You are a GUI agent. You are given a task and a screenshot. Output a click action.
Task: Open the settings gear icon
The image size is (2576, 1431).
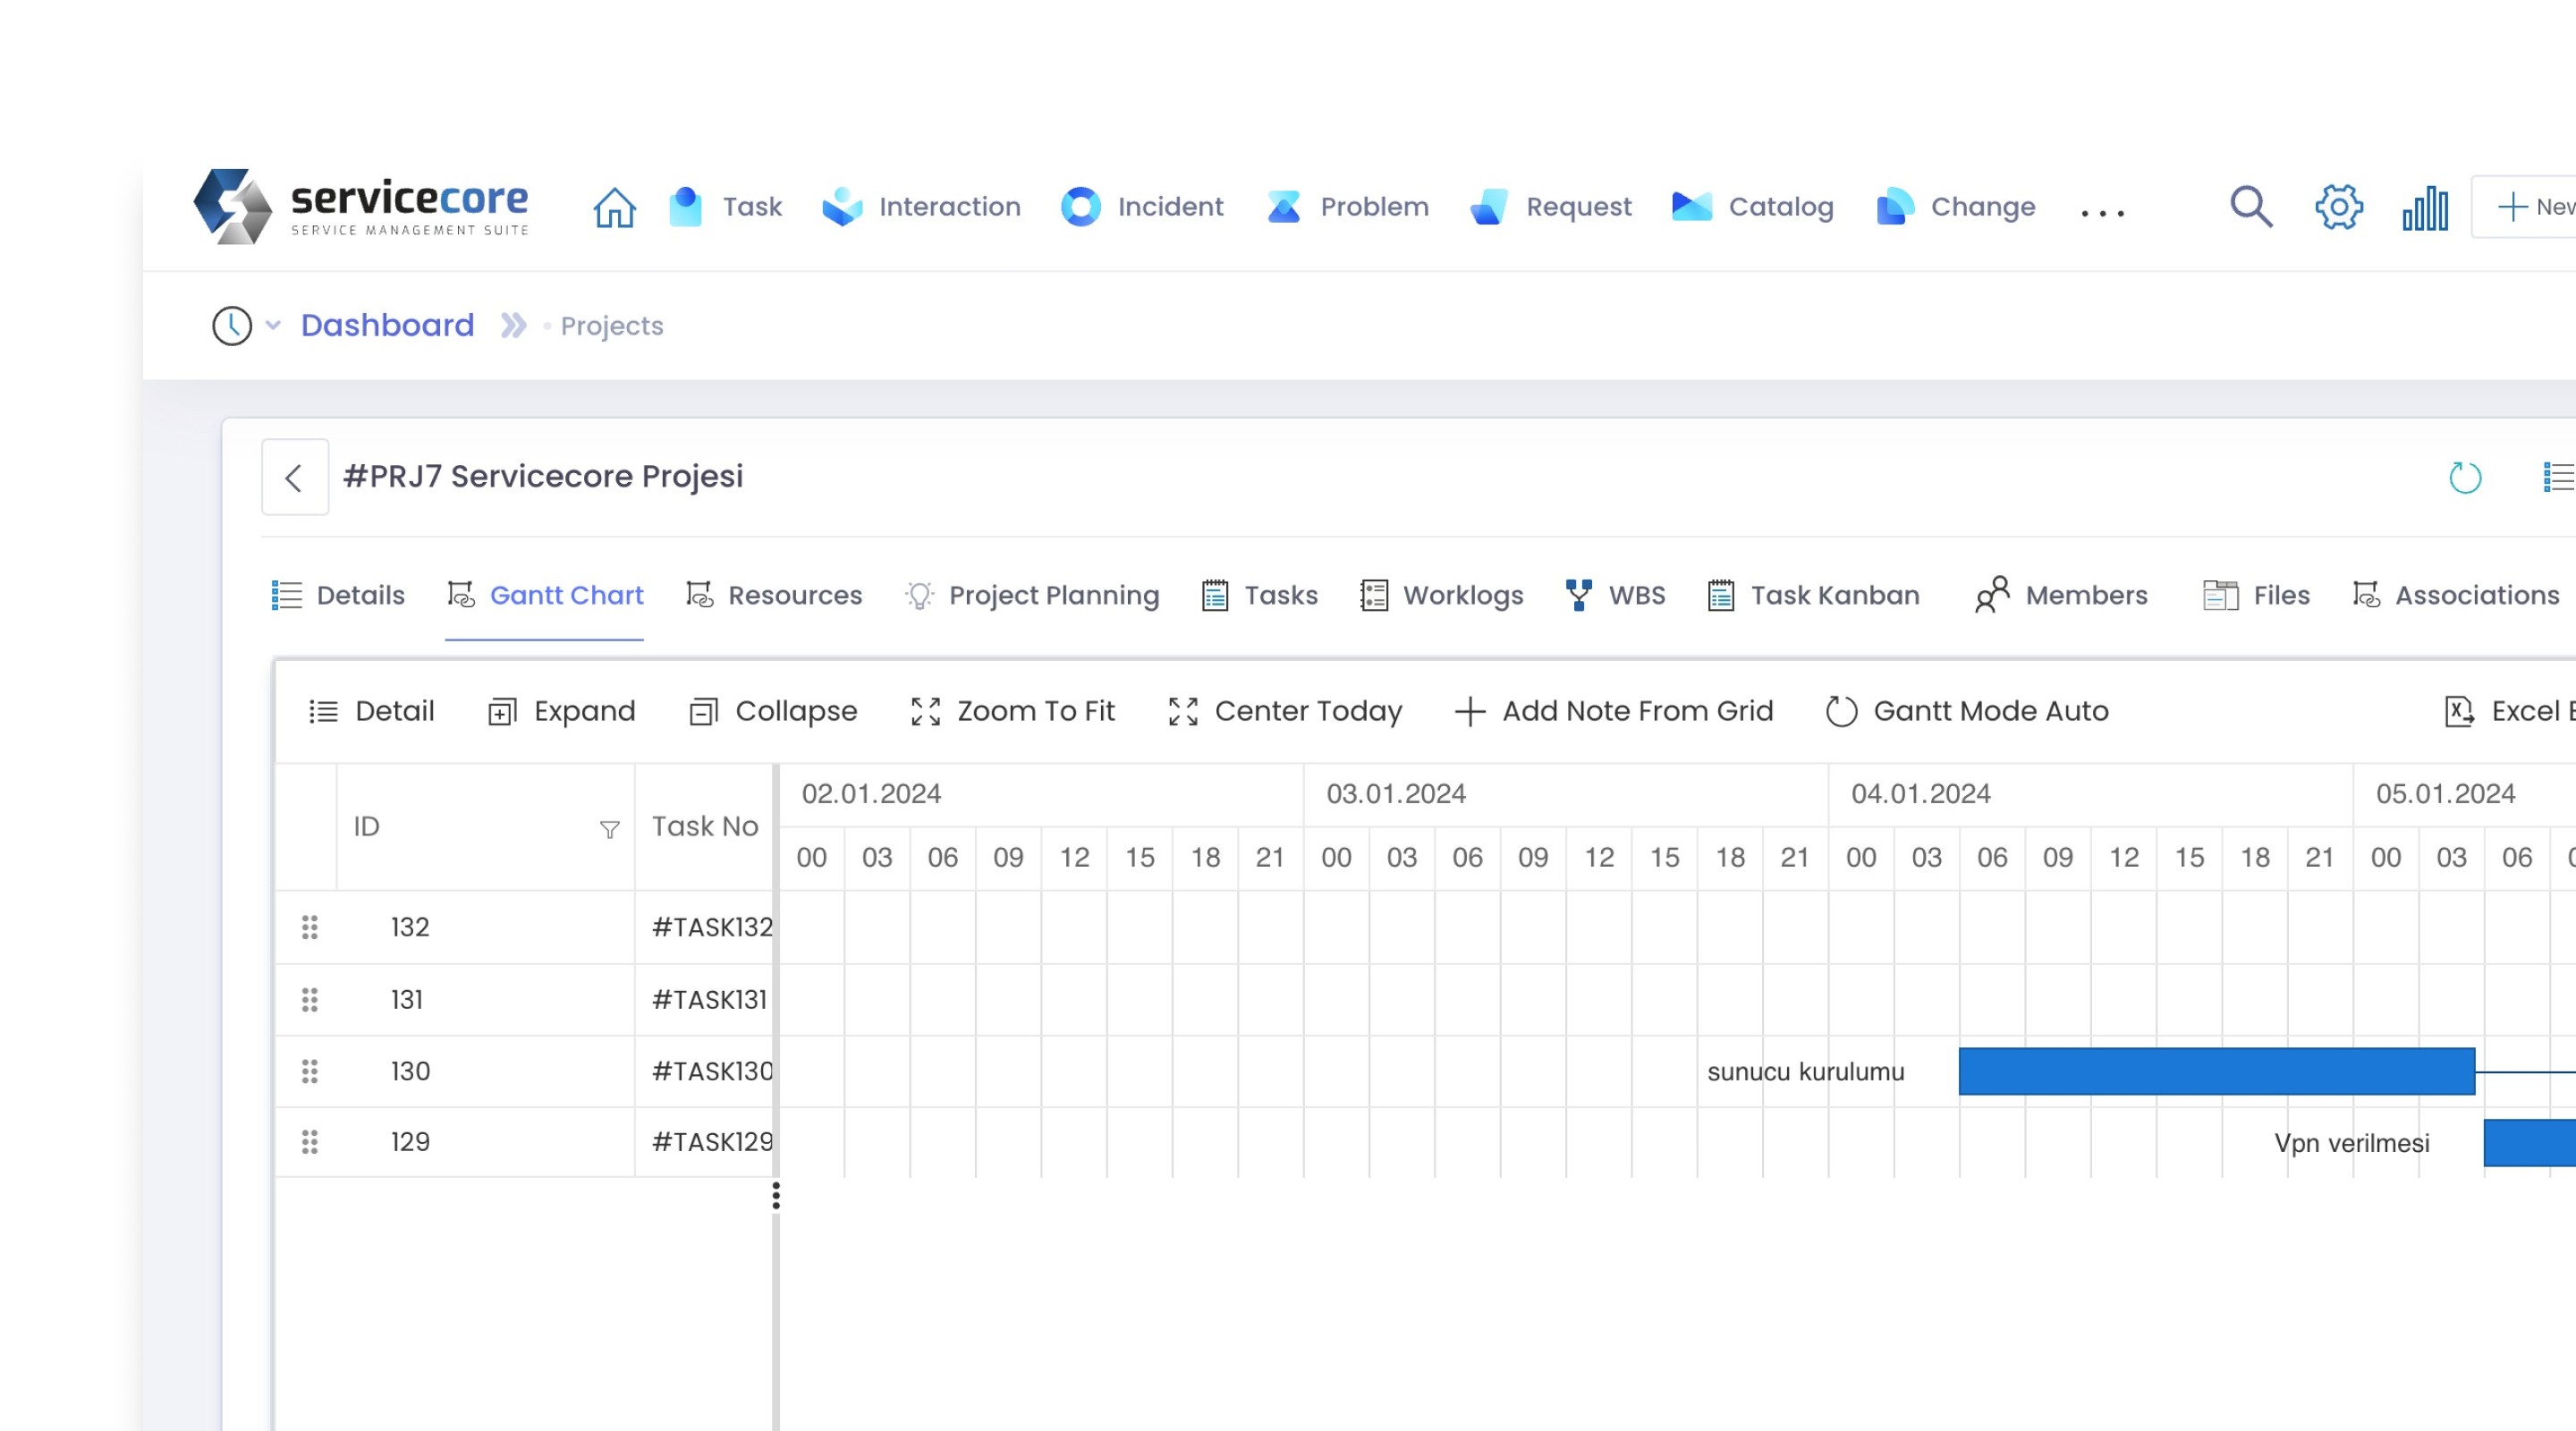[x=2338, y=207]
